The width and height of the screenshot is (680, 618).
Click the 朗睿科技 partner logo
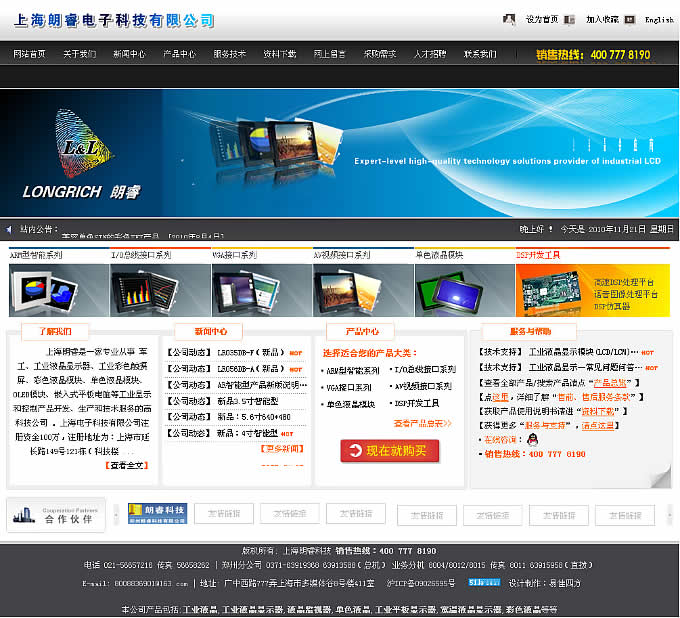tap(158, 514)
